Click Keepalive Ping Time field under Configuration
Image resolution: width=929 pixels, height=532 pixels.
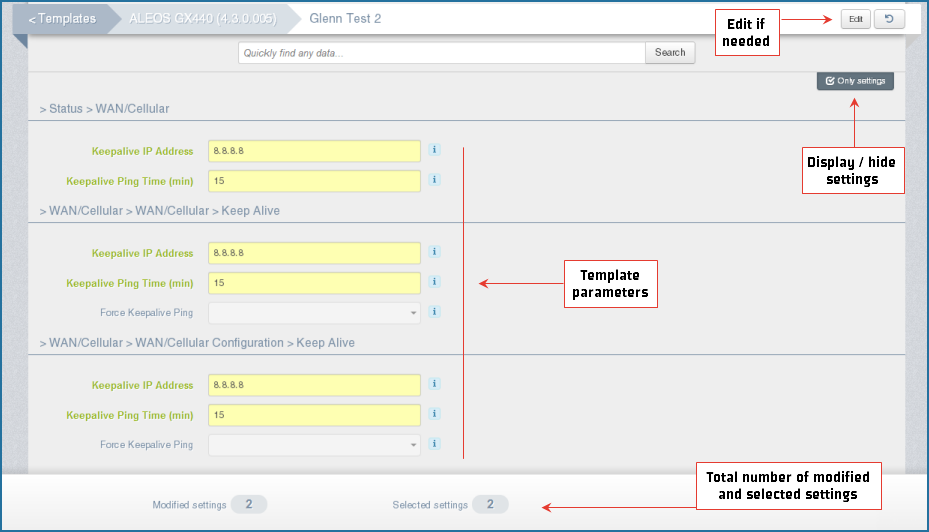(314, 415)
